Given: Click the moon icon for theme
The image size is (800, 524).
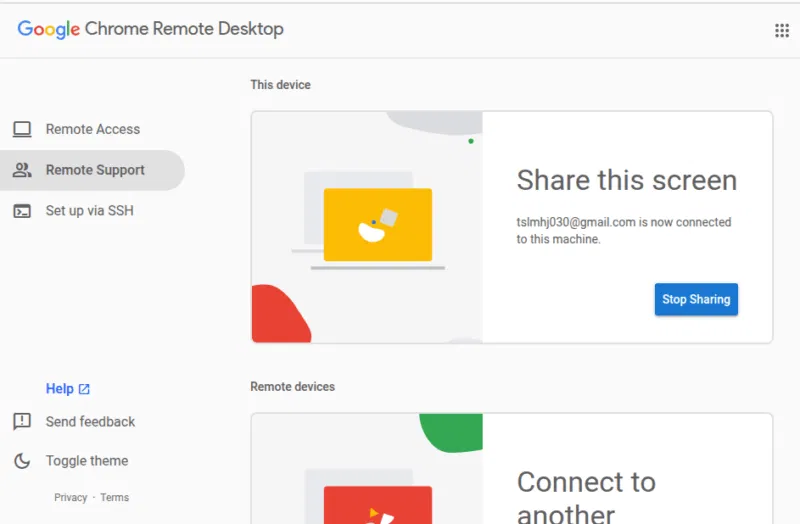Looking at the screenshot, I should coord(22,461).
